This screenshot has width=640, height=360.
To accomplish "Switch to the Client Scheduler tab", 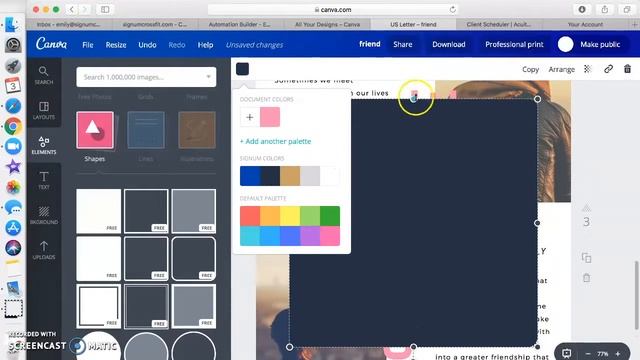I will [499, 24].
